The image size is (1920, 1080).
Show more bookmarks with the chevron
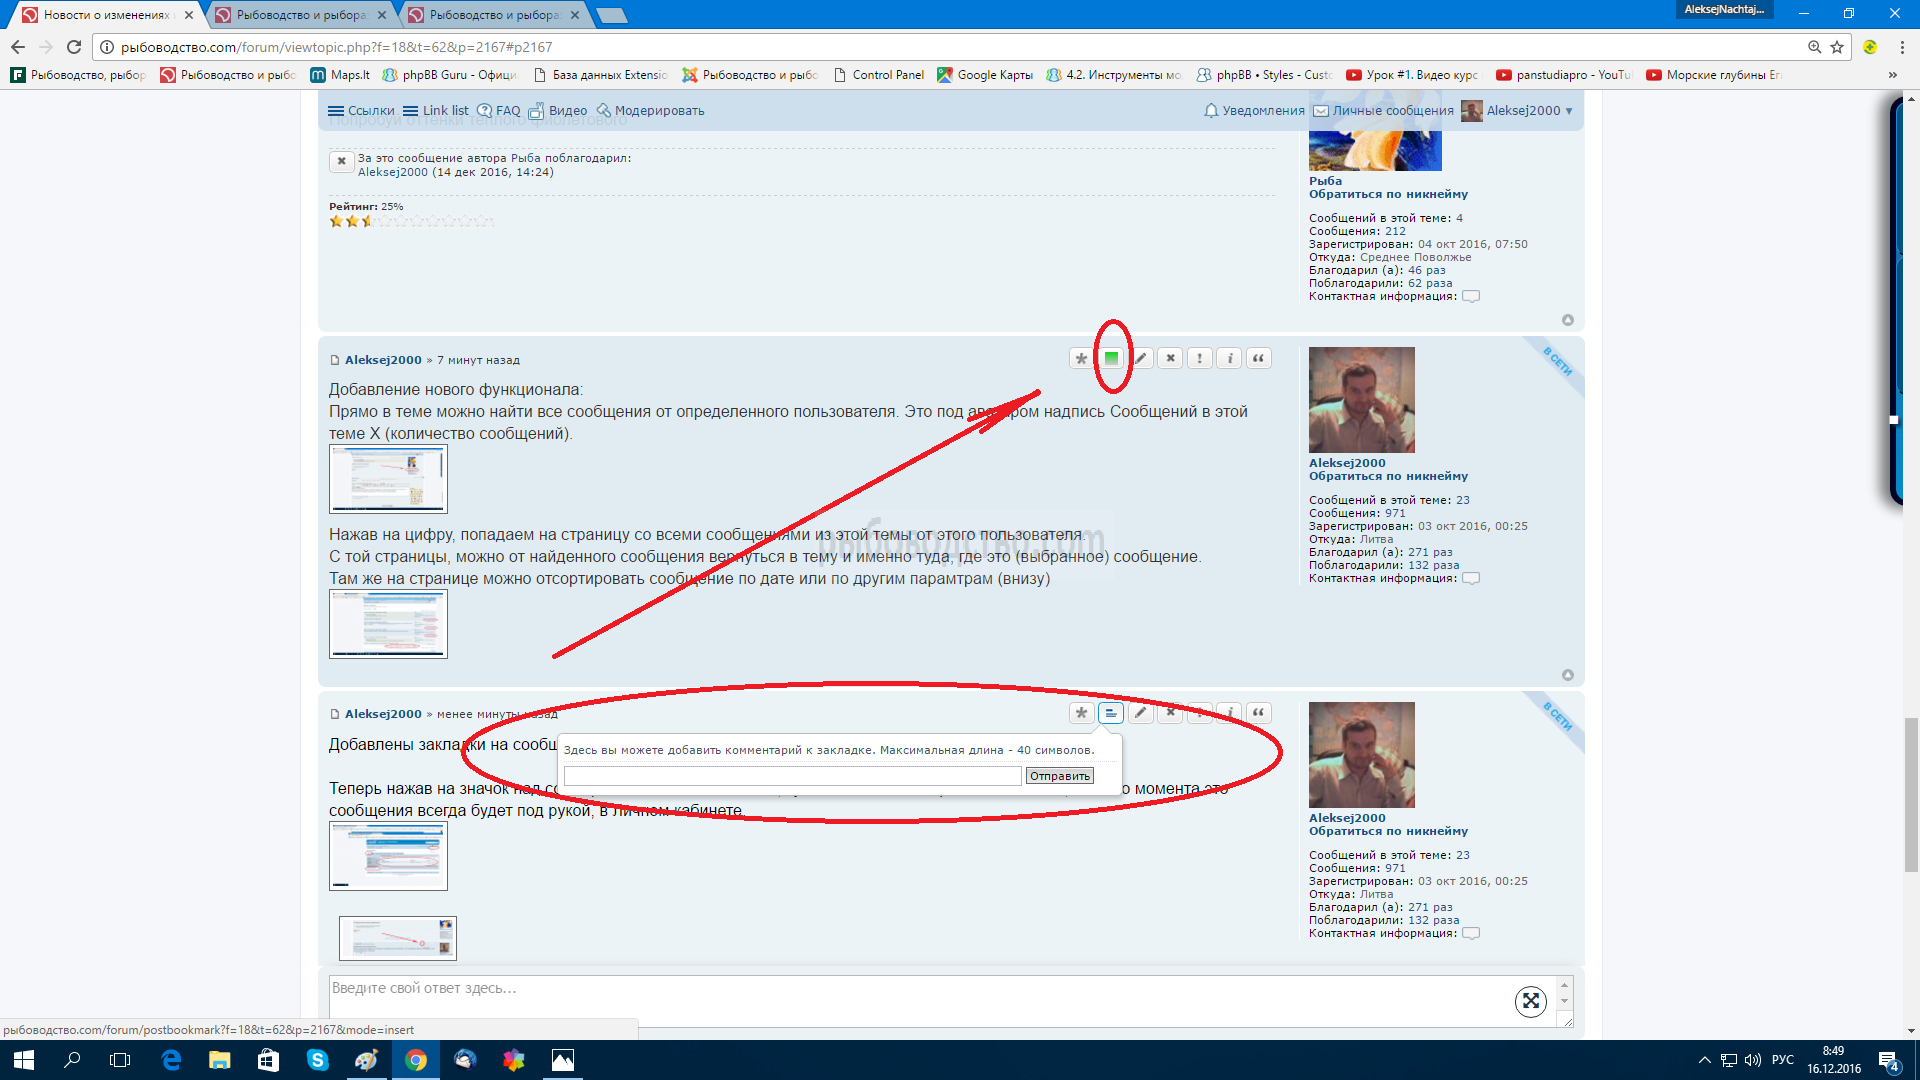click(x=1892, y=75)
